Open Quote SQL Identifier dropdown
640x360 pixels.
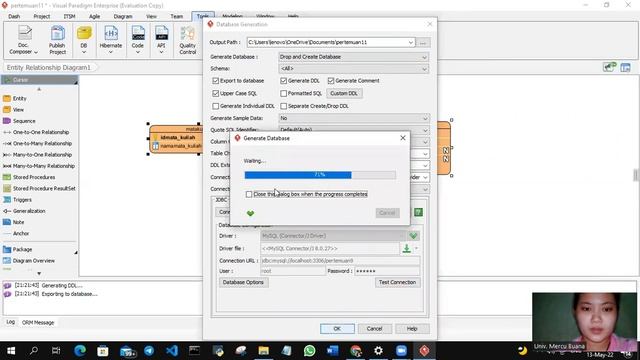424,130
